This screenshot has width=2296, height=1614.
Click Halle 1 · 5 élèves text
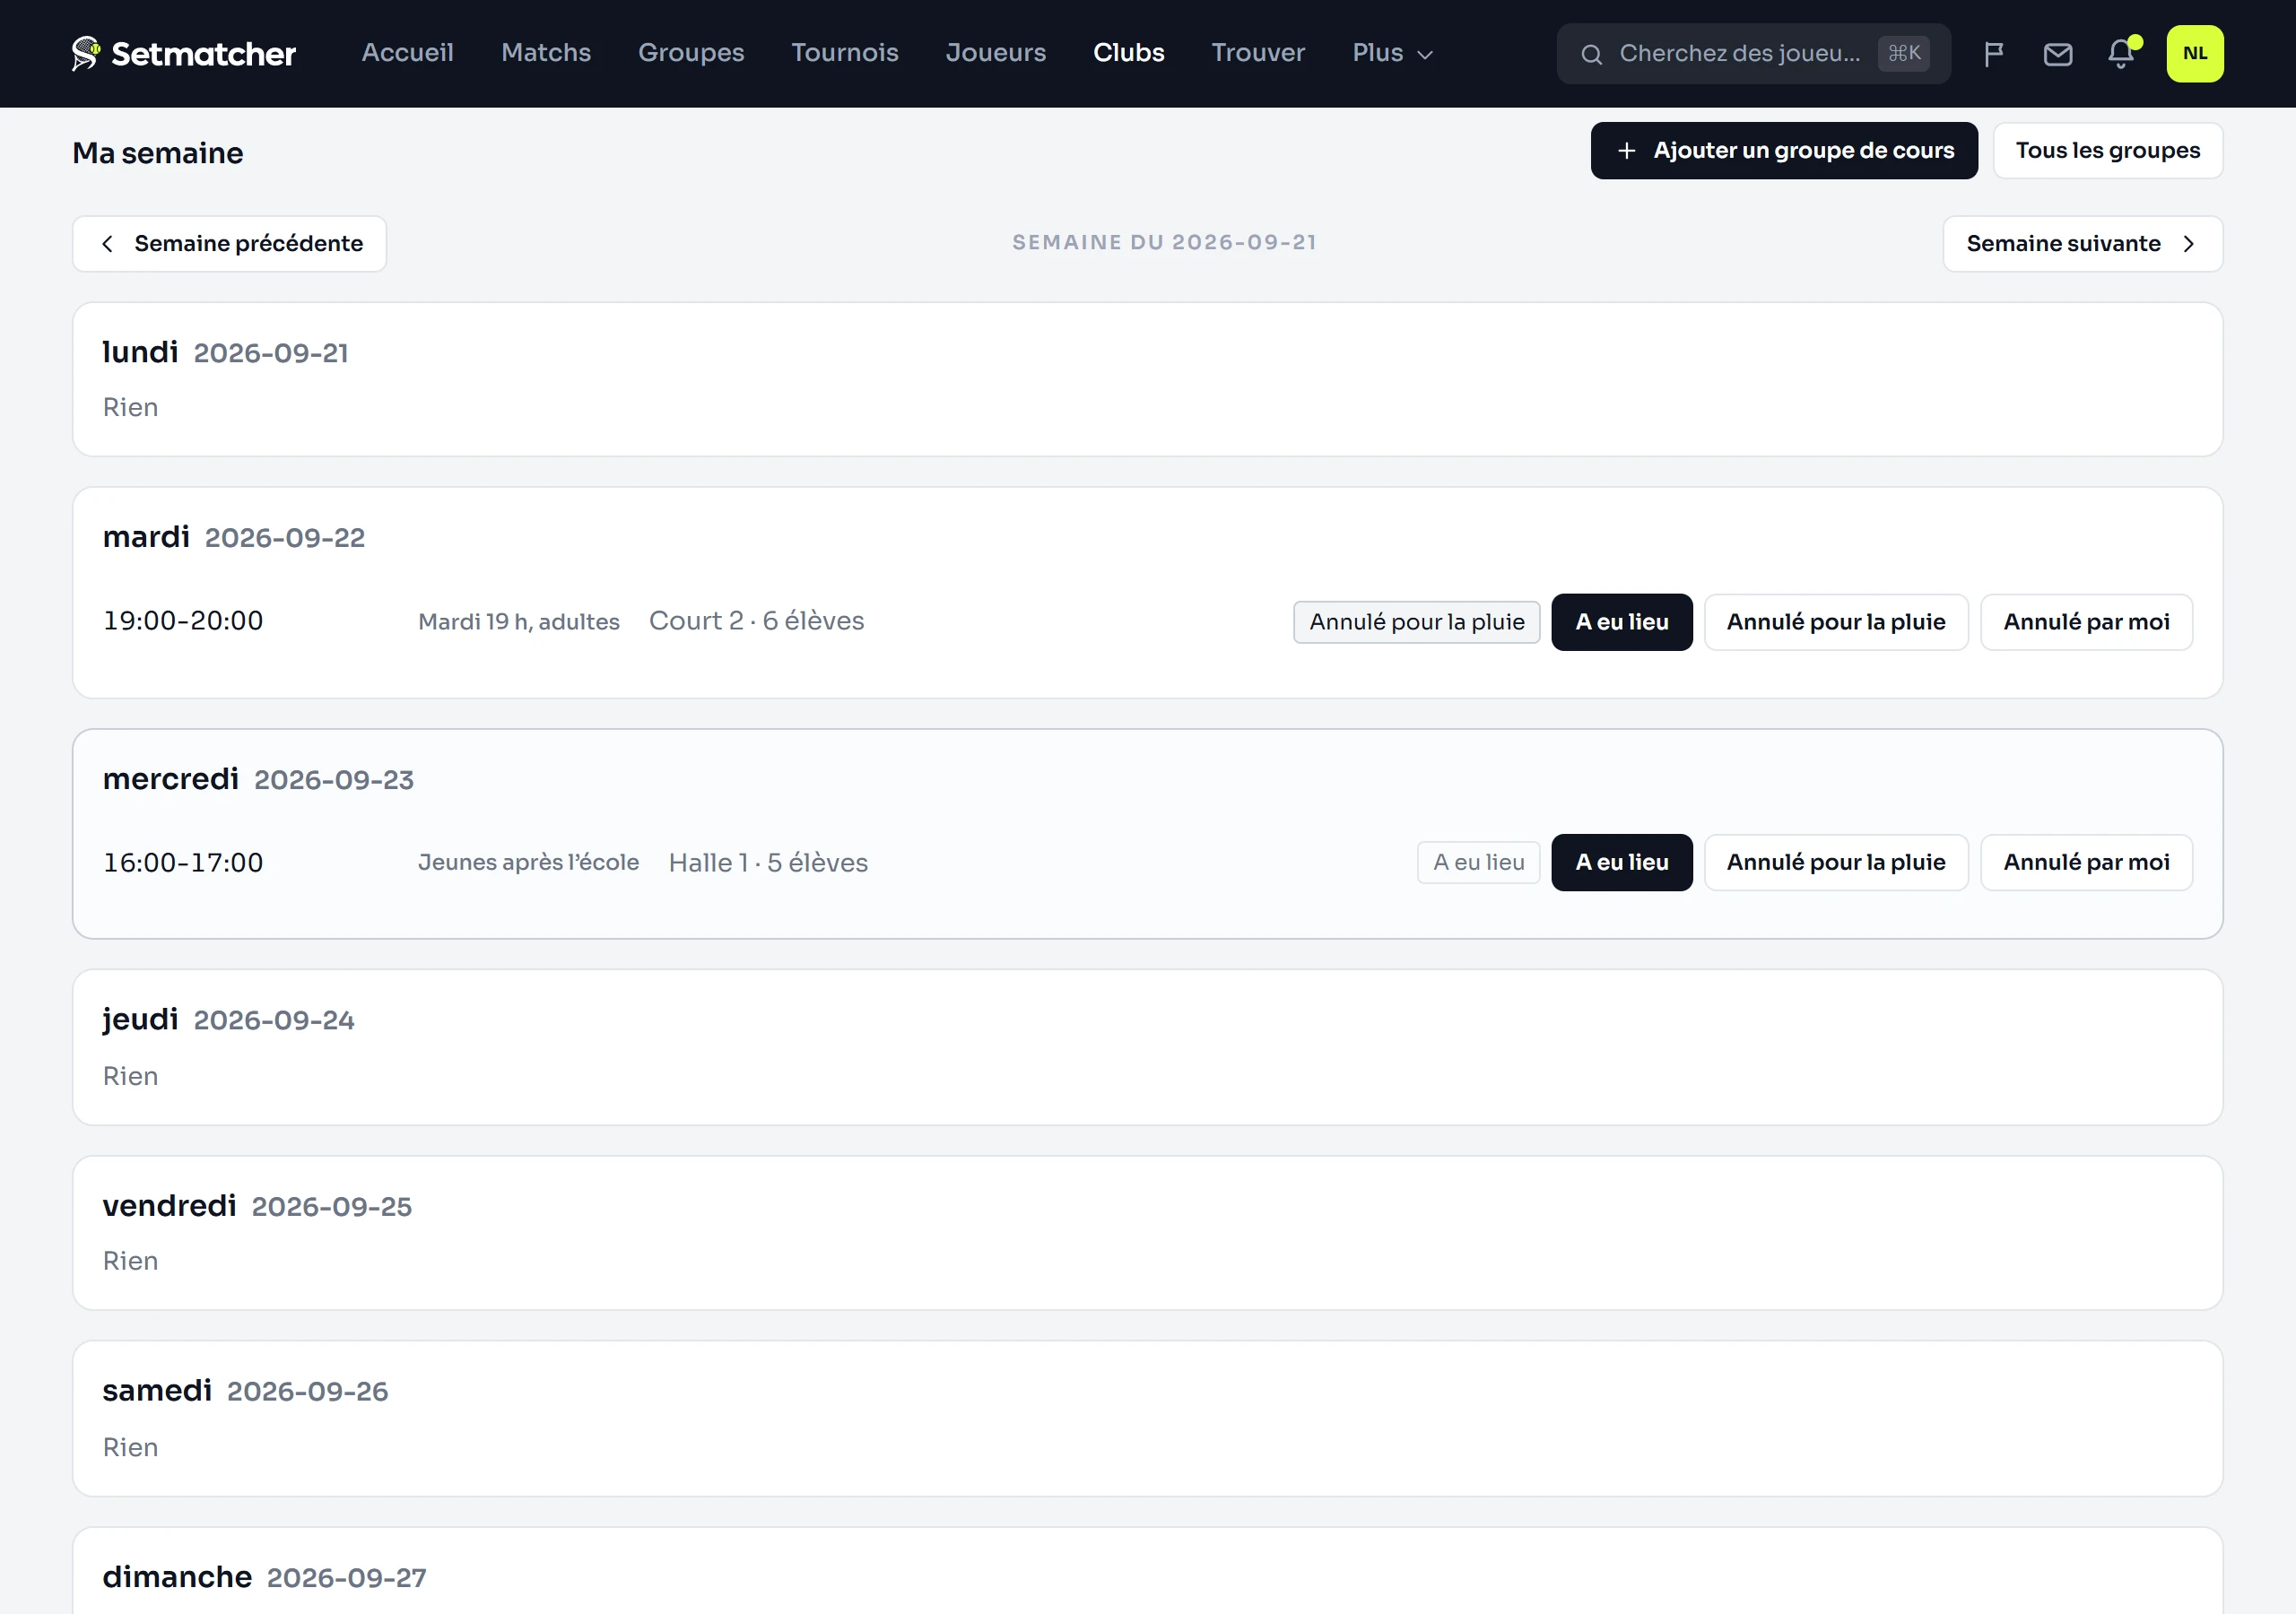point(768,863)
